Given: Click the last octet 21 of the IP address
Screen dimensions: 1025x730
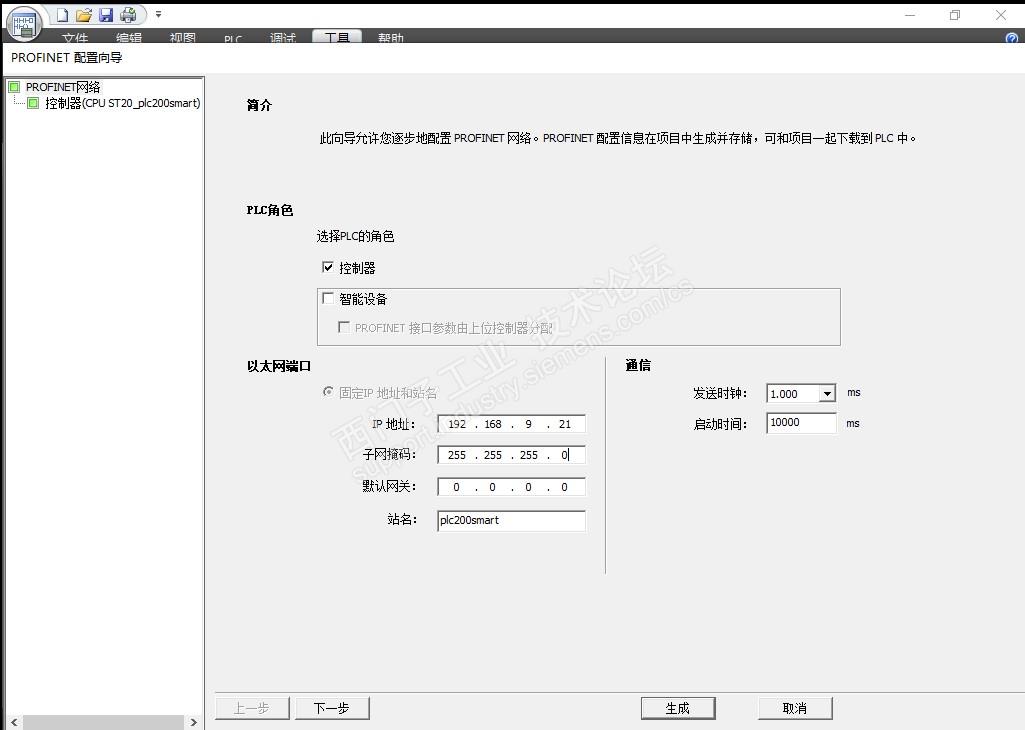Looking at the screenshot, I should [565, 424].
